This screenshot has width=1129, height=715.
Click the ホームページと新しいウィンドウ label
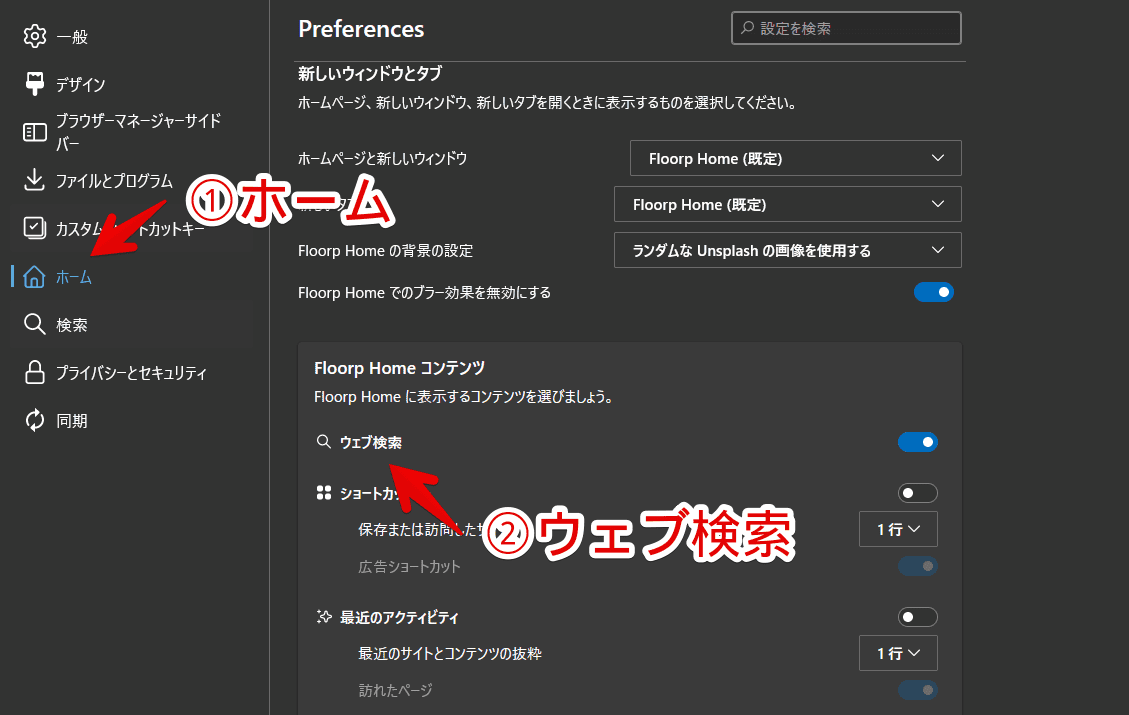pyautogui.click(x=382, y=158)
